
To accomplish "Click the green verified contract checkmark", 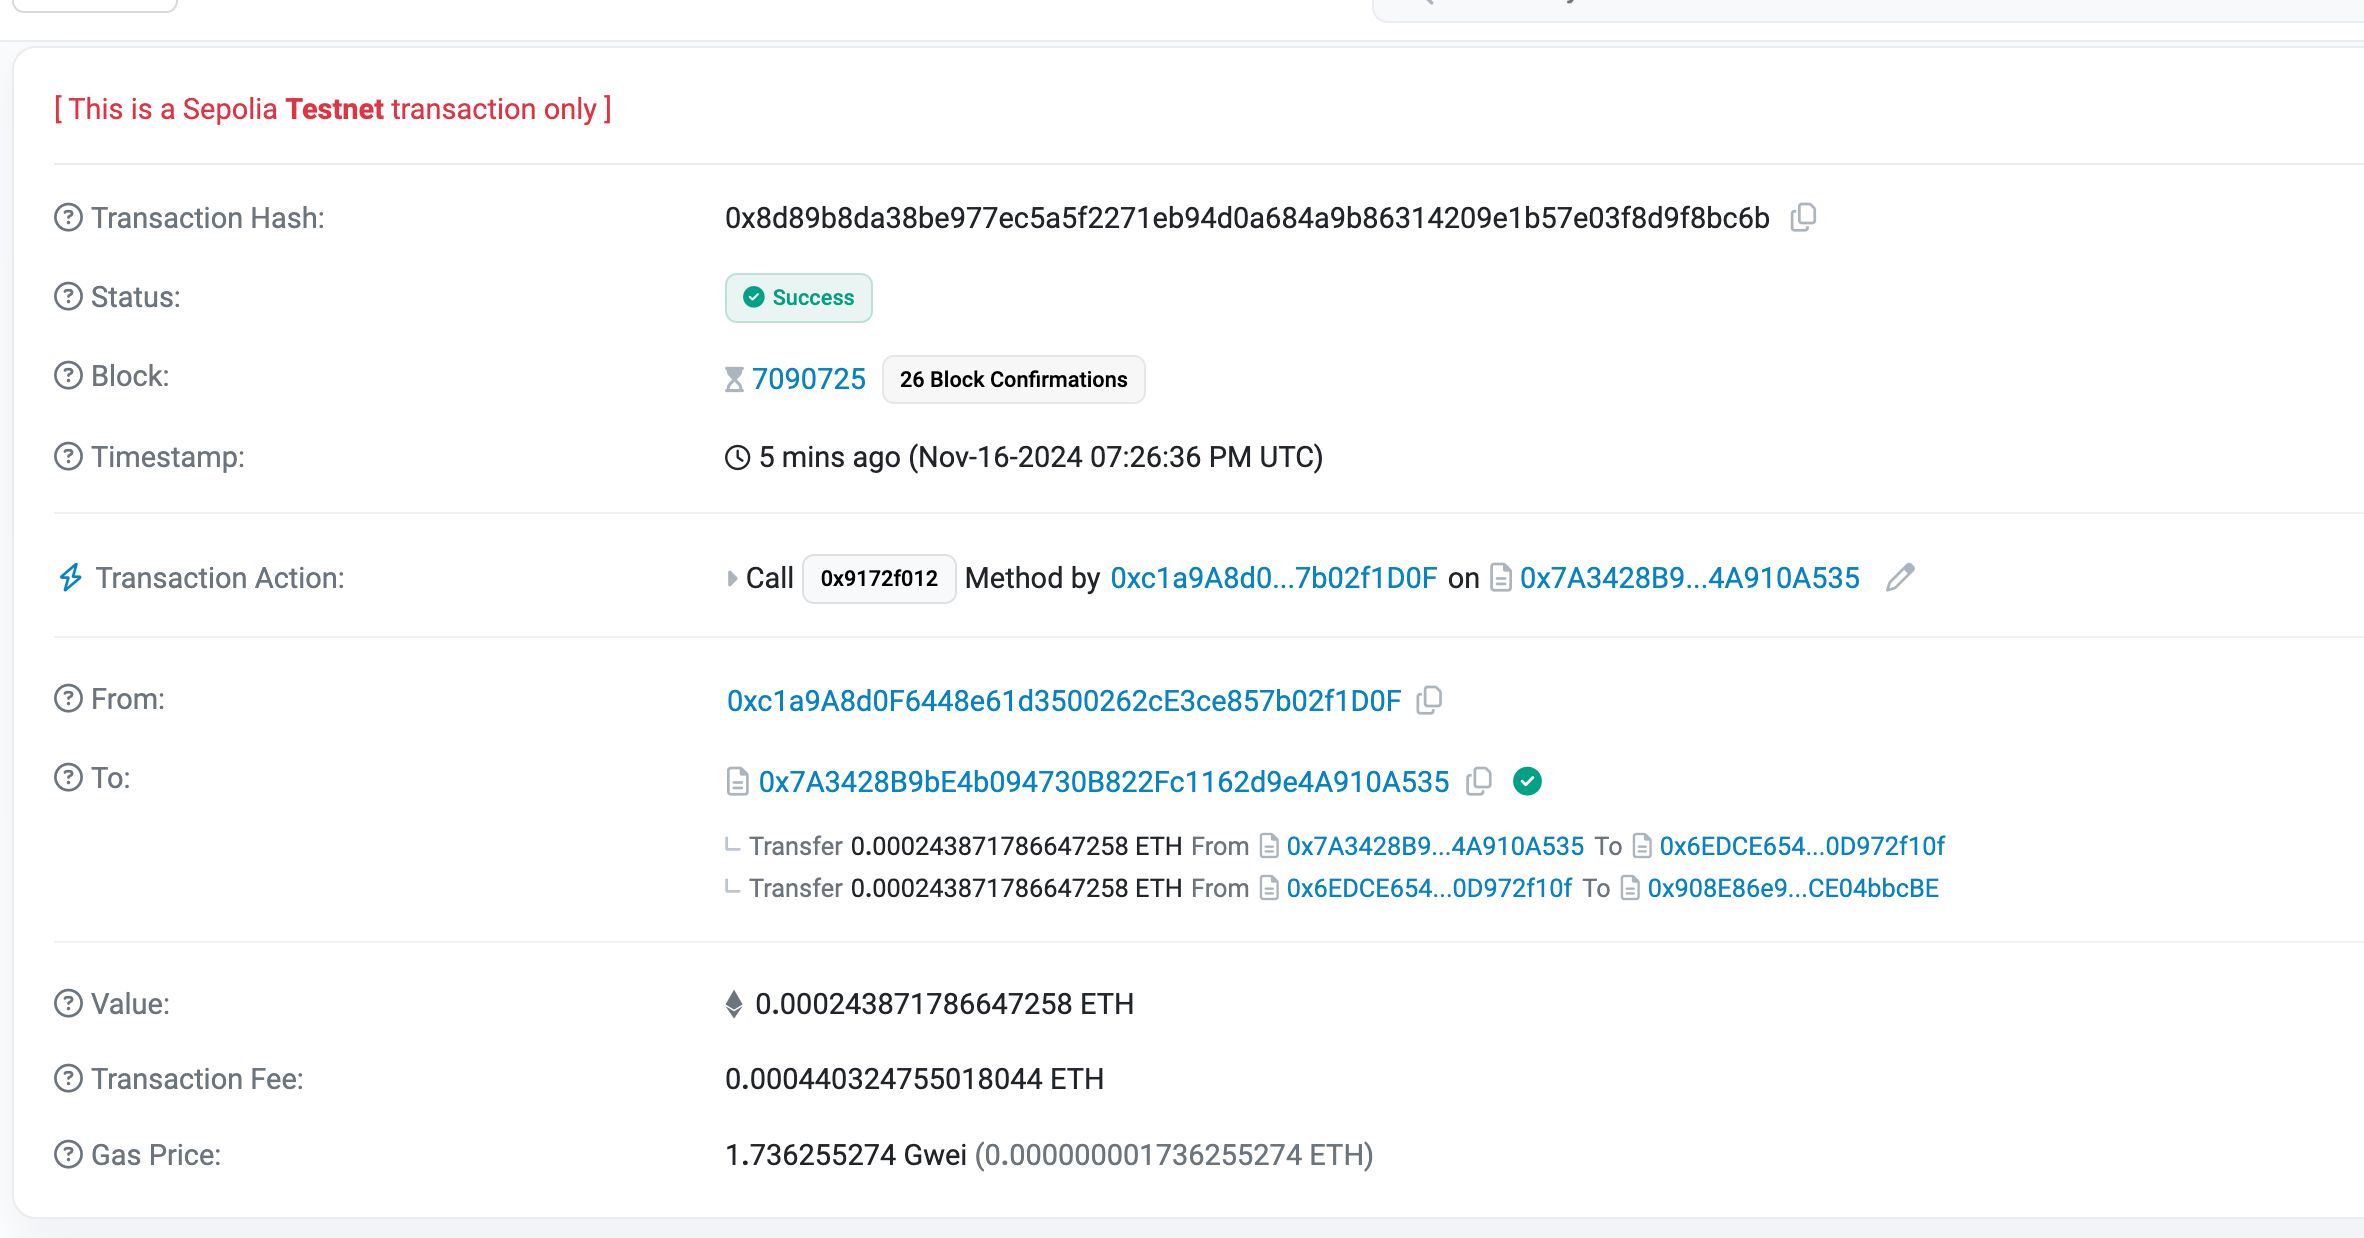I will tap(1527, 781).
